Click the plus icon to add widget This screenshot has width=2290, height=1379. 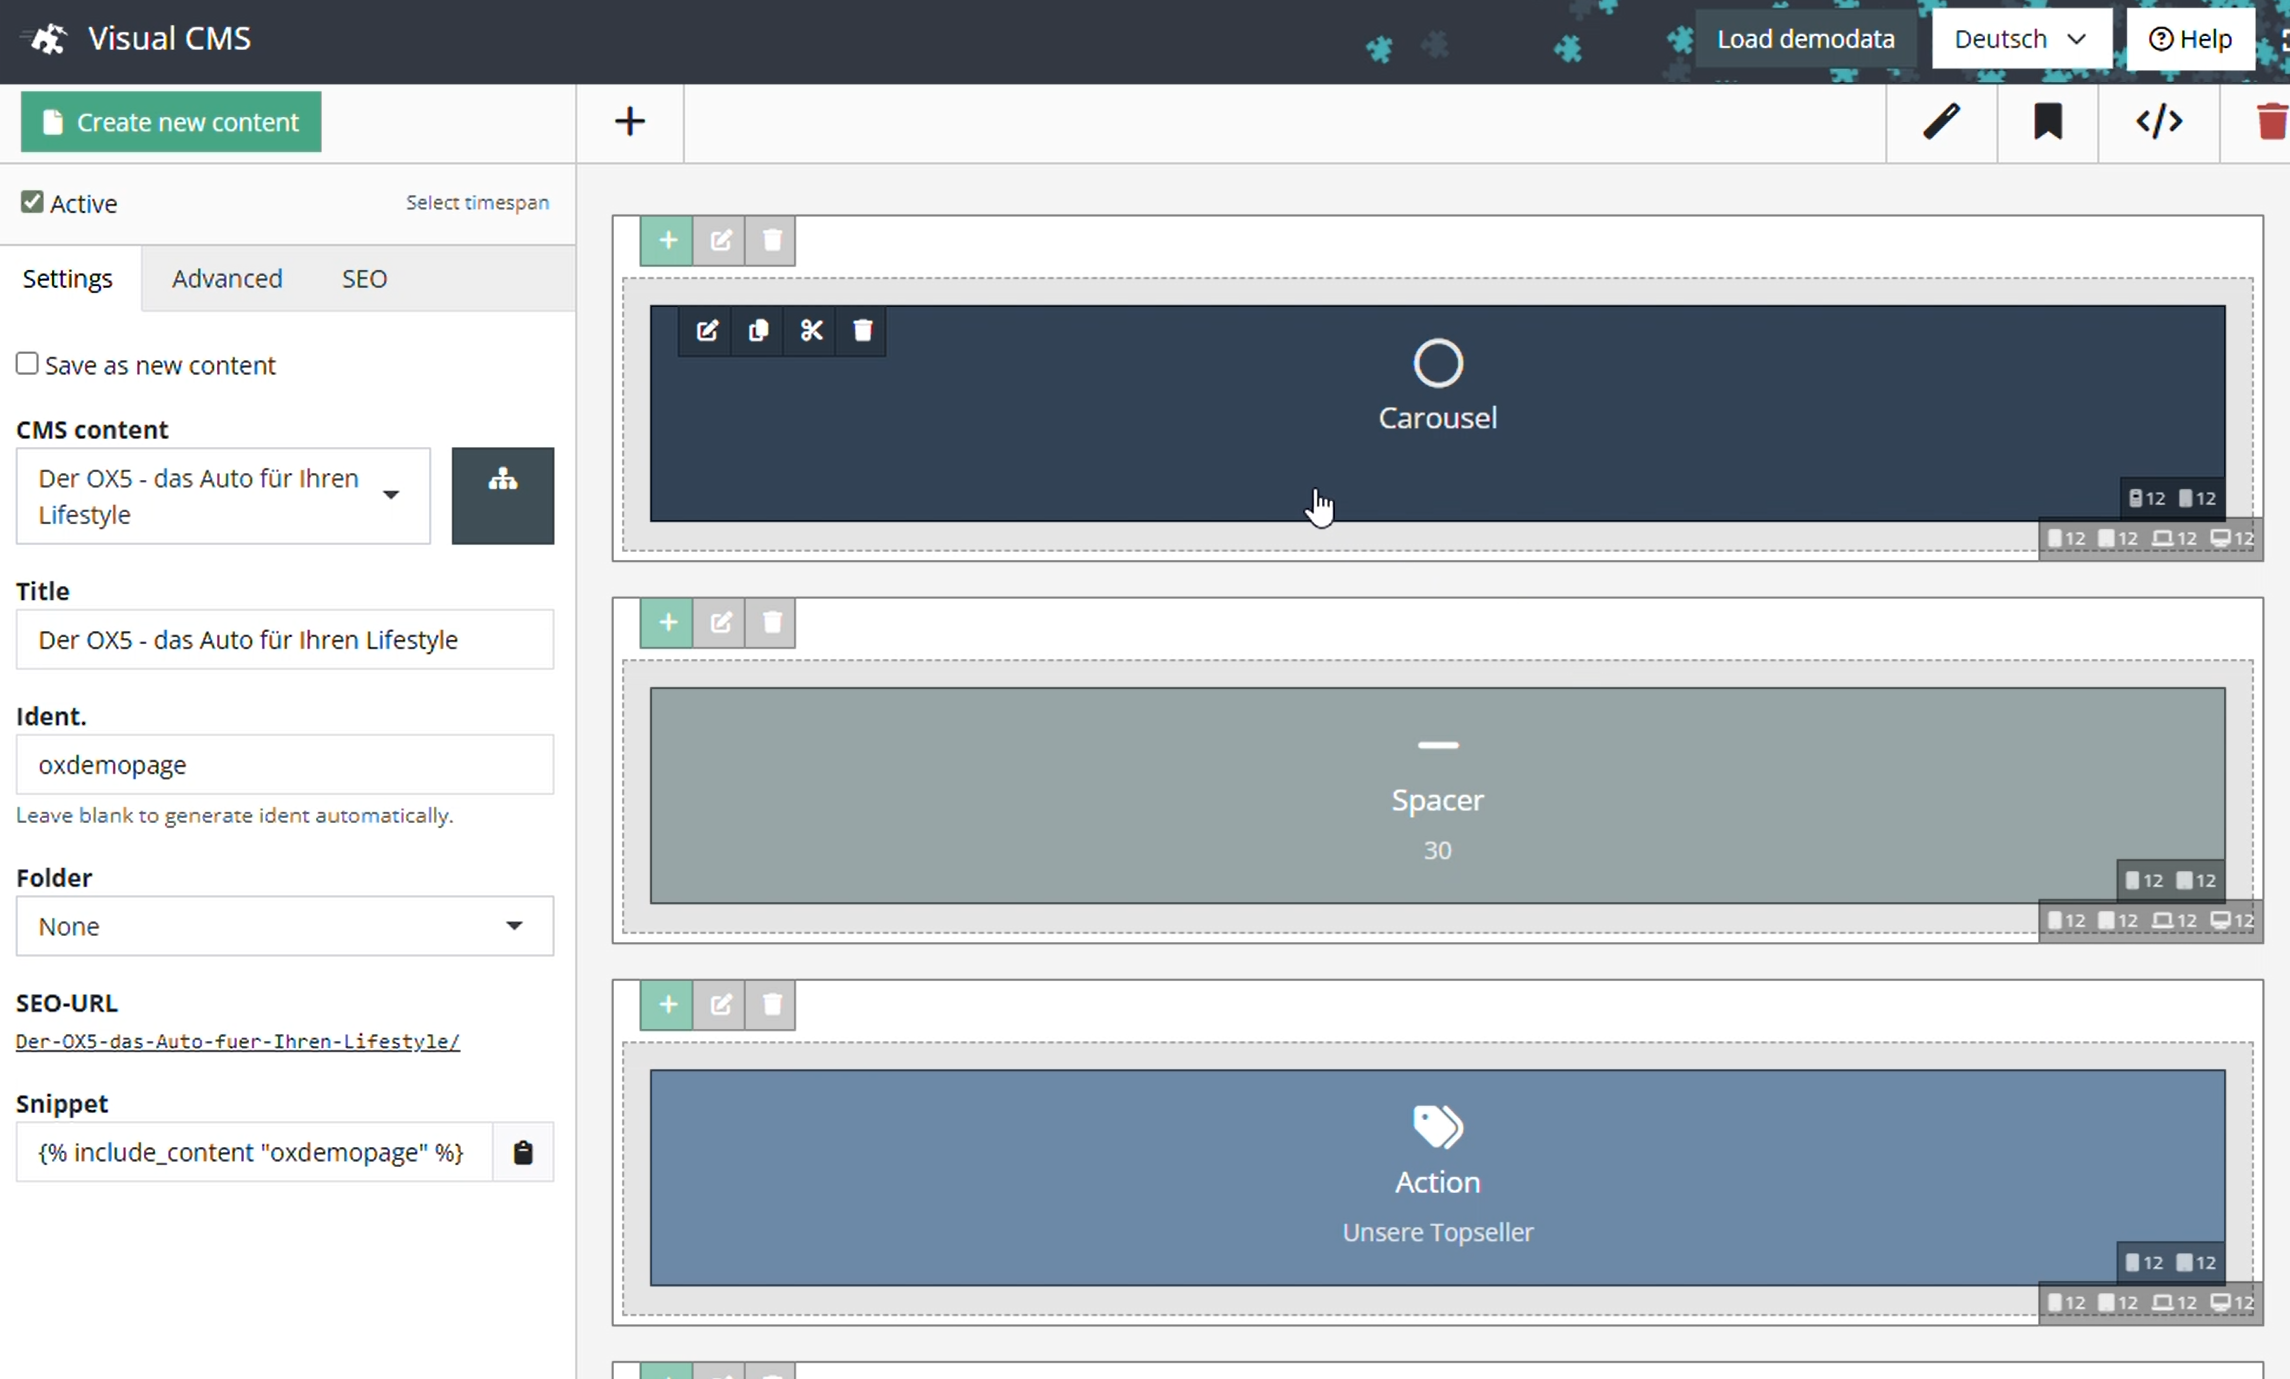coord(629,122)
